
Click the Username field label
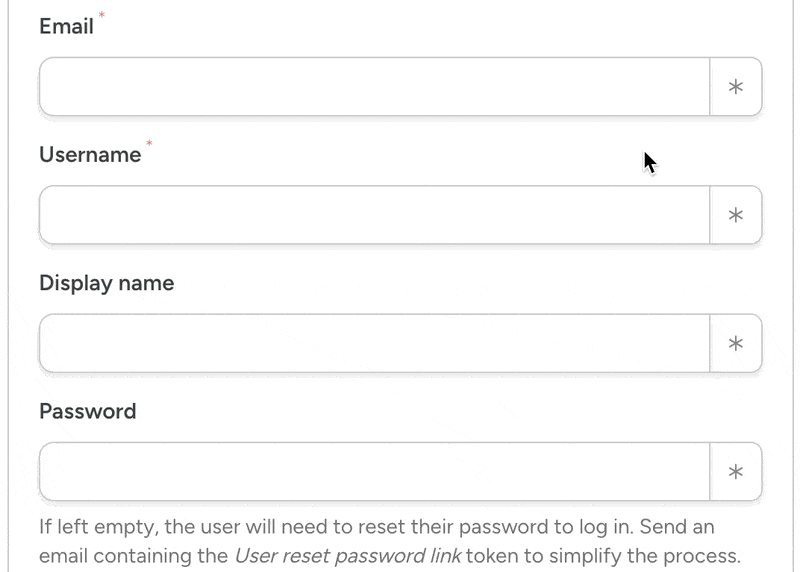click(90, 155)
